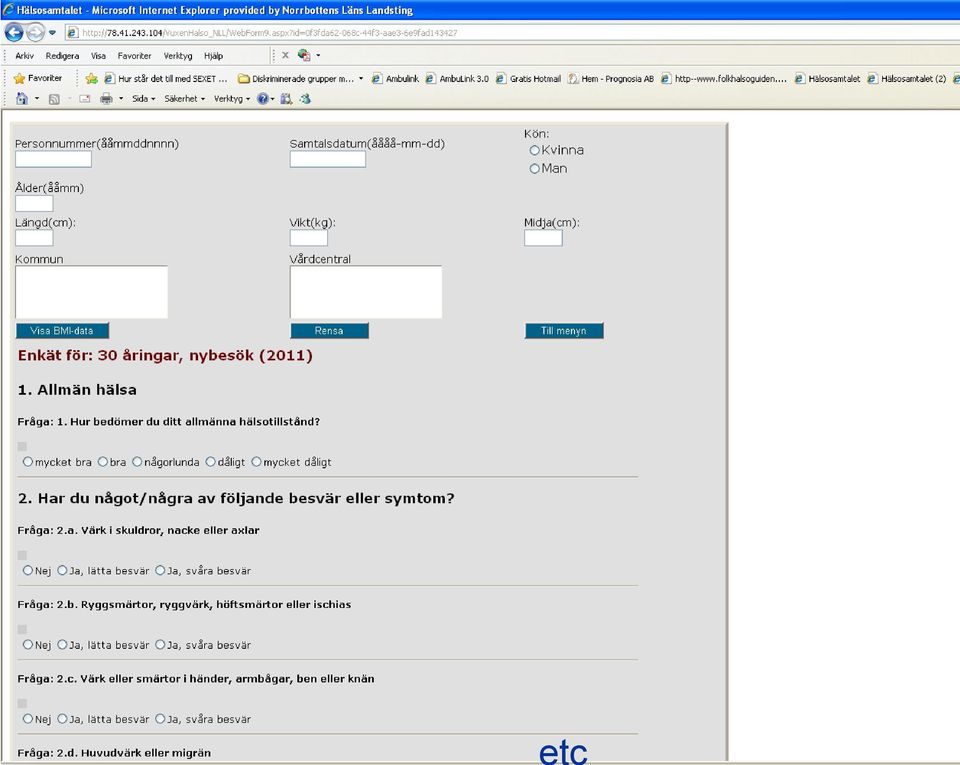This screenshot has height=765, width=960.
Task: Click the browser Forward arrow button
Action: (36, 32)
